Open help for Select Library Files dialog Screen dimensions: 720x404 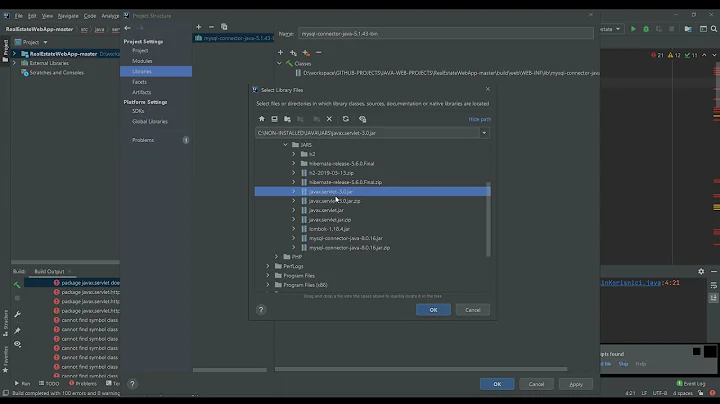(261, 310)
